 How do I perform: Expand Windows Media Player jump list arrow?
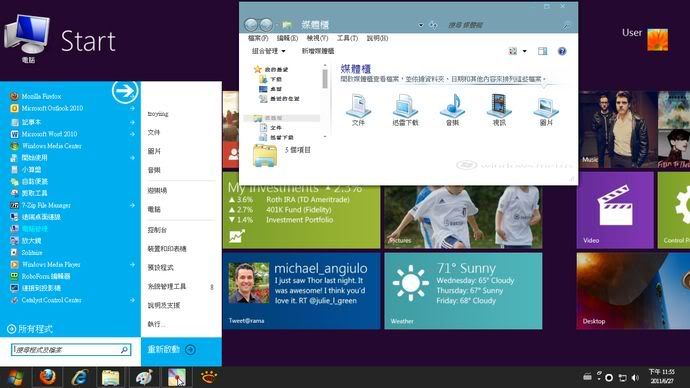click(132, 264)
